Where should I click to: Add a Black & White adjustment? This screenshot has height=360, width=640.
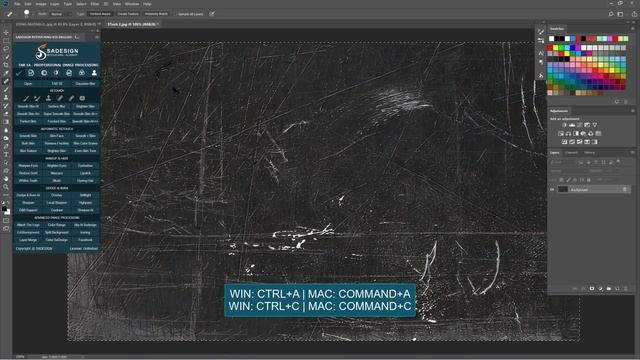click(576, 133)
